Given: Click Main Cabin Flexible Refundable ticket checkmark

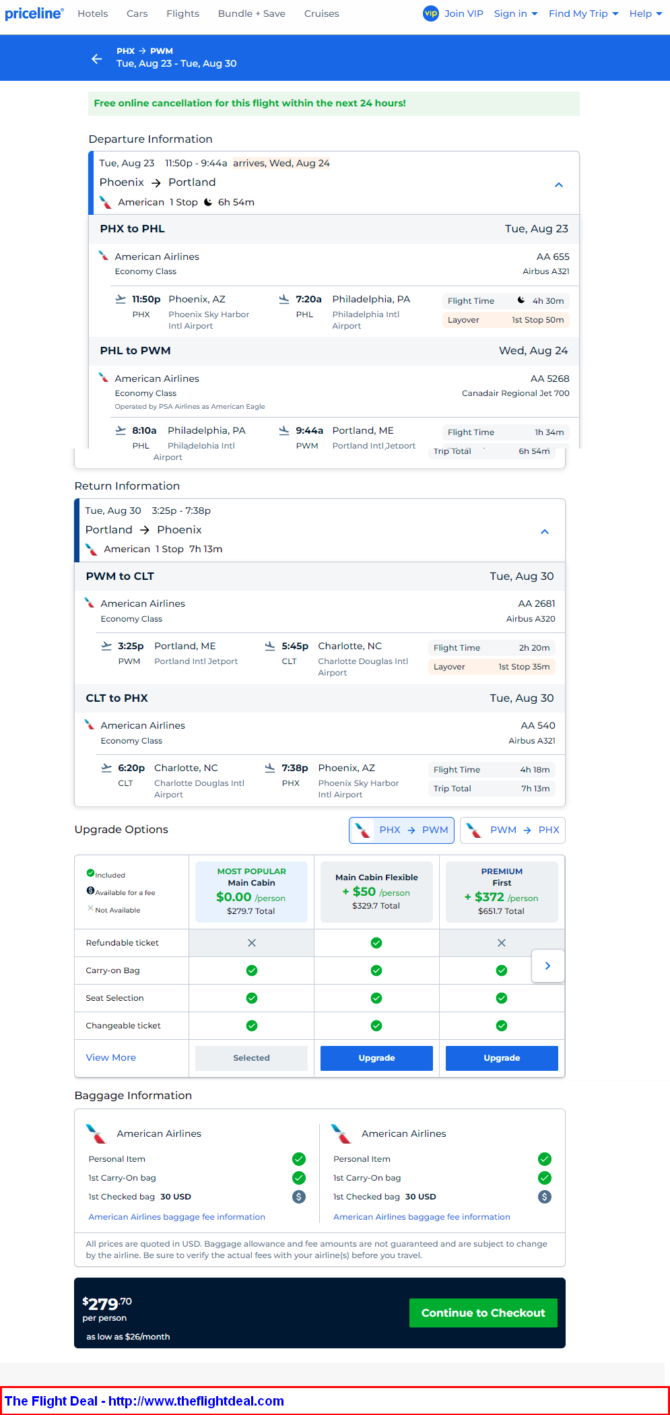Looking at the screenshot, I should pyautogui.click(x=376, y=942).
